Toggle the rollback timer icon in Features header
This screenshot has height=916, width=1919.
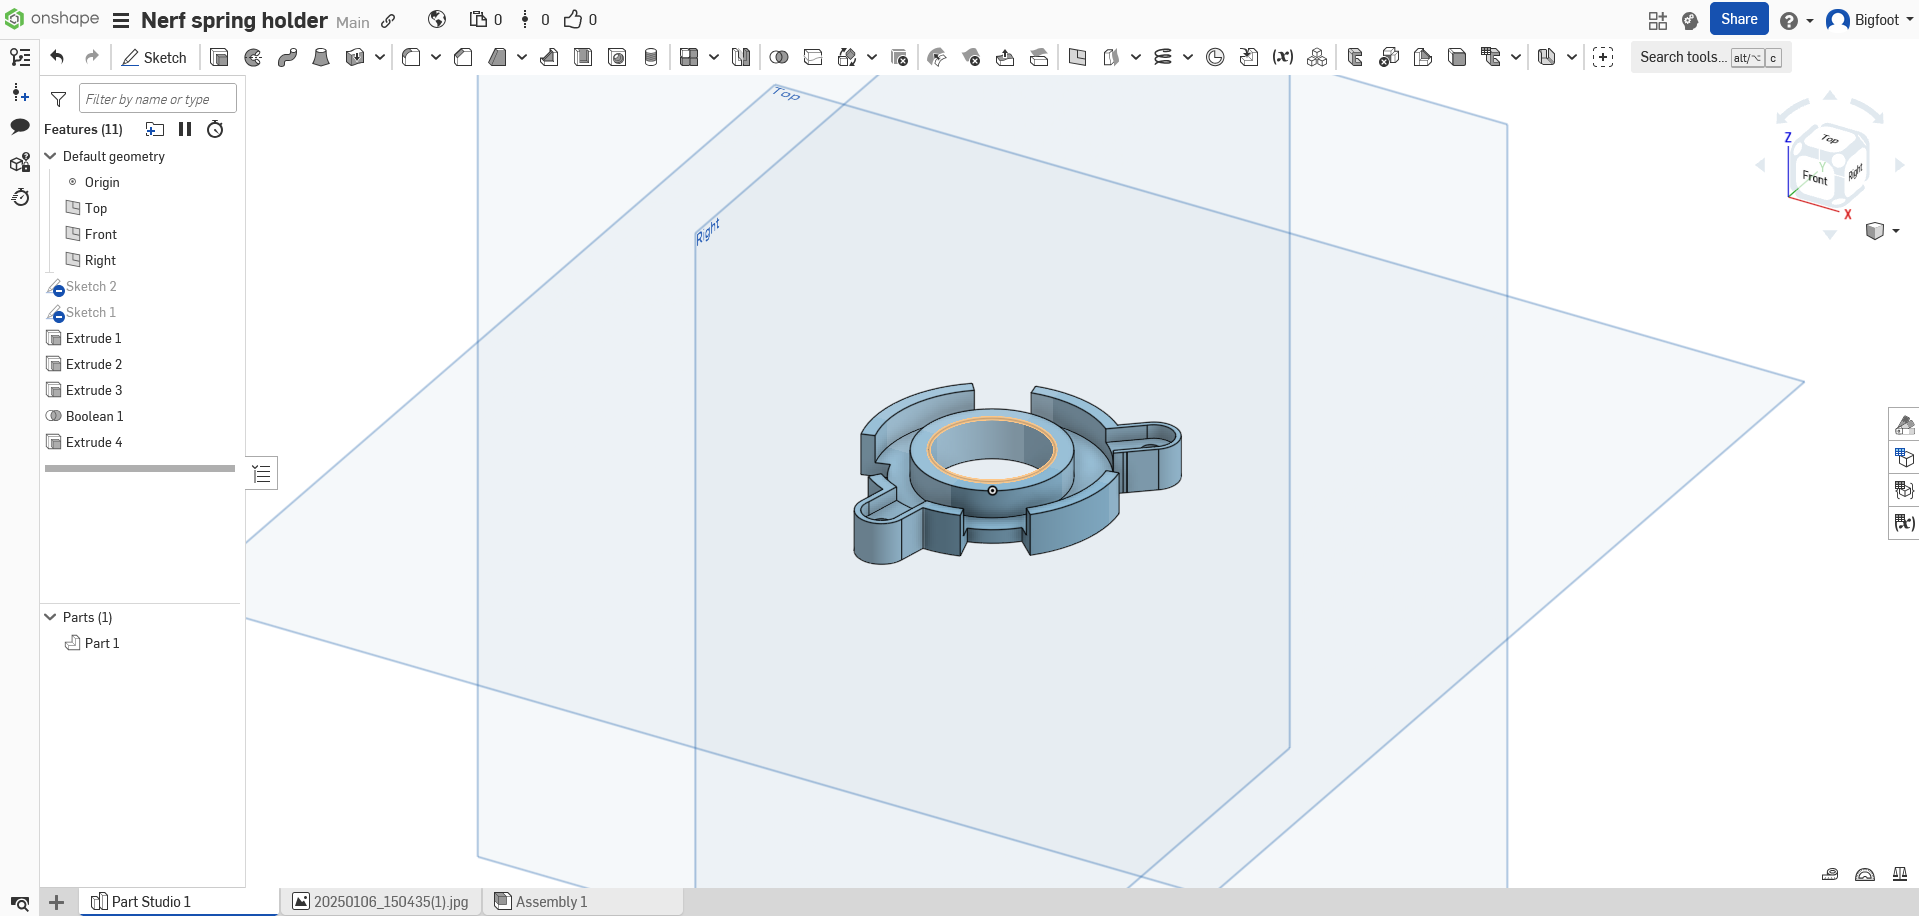pyautogui.click(x=215, y=129)
